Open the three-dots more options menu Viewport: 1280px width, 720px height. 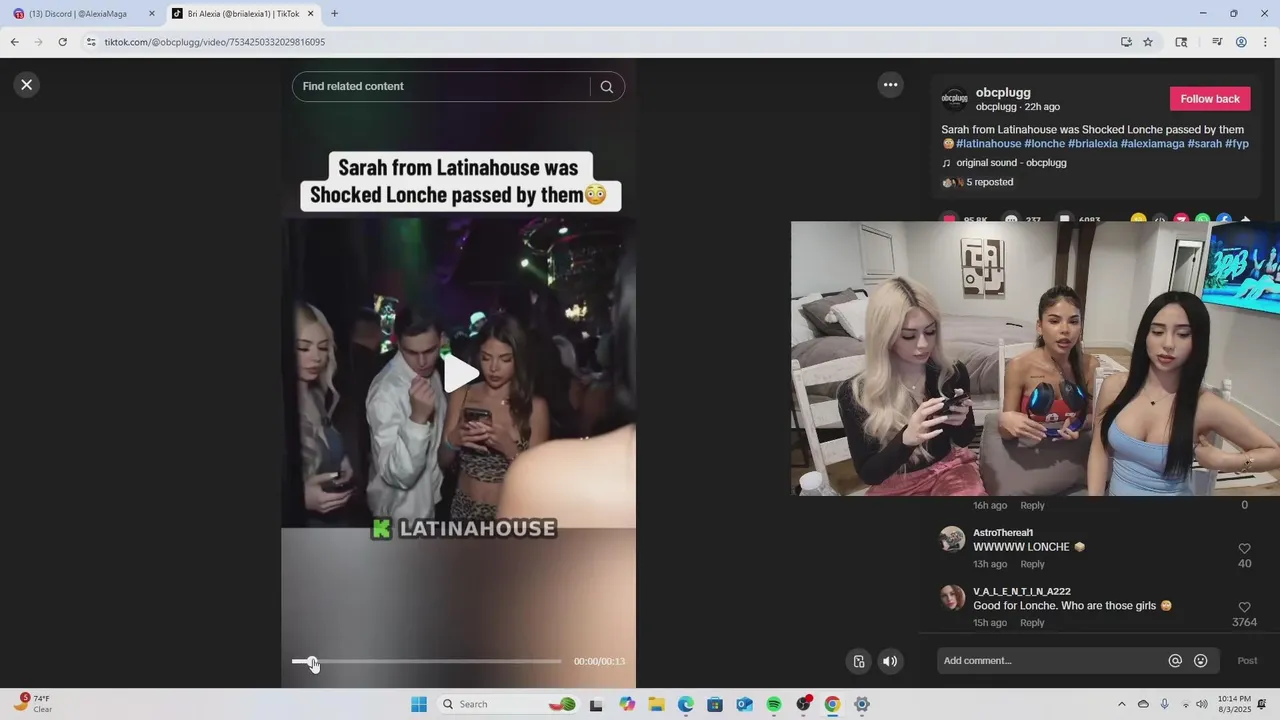[x=890, y=85]
